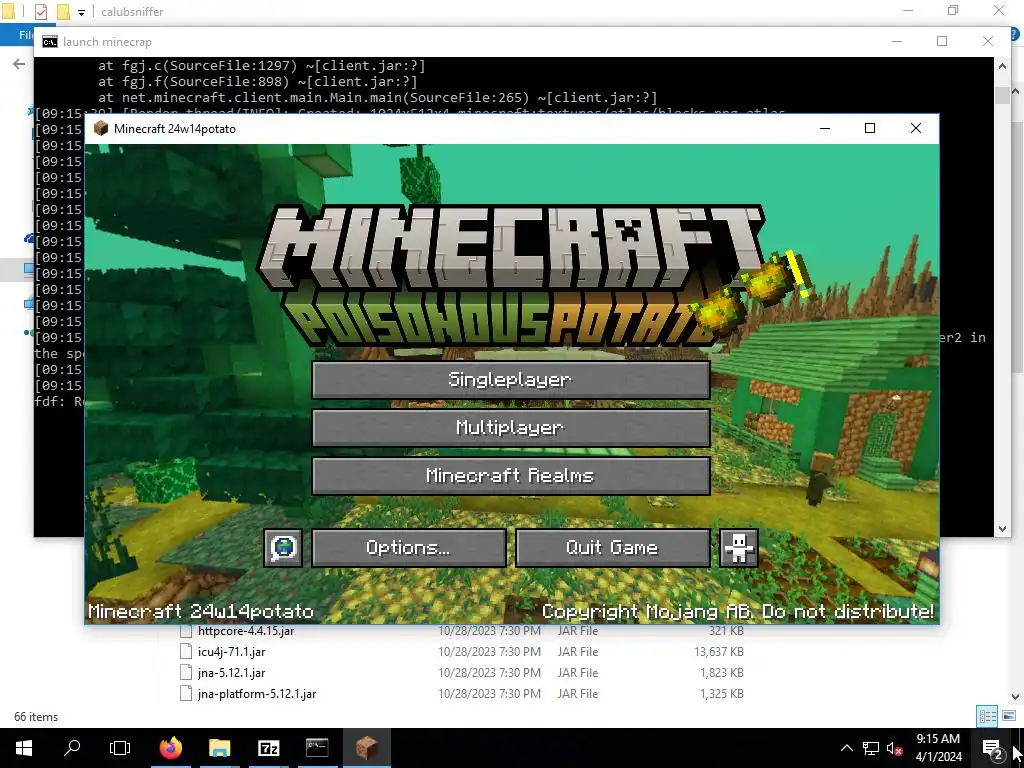The image size is (1024, 768).
Task: Start a Singleplayer game
Action: coord(511,380)
